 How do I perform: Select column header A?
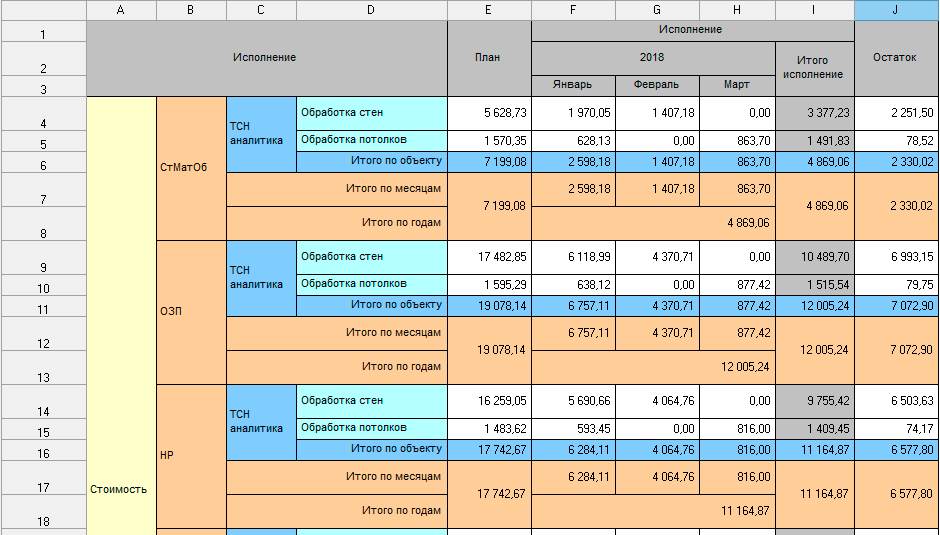tap(121, 10)
